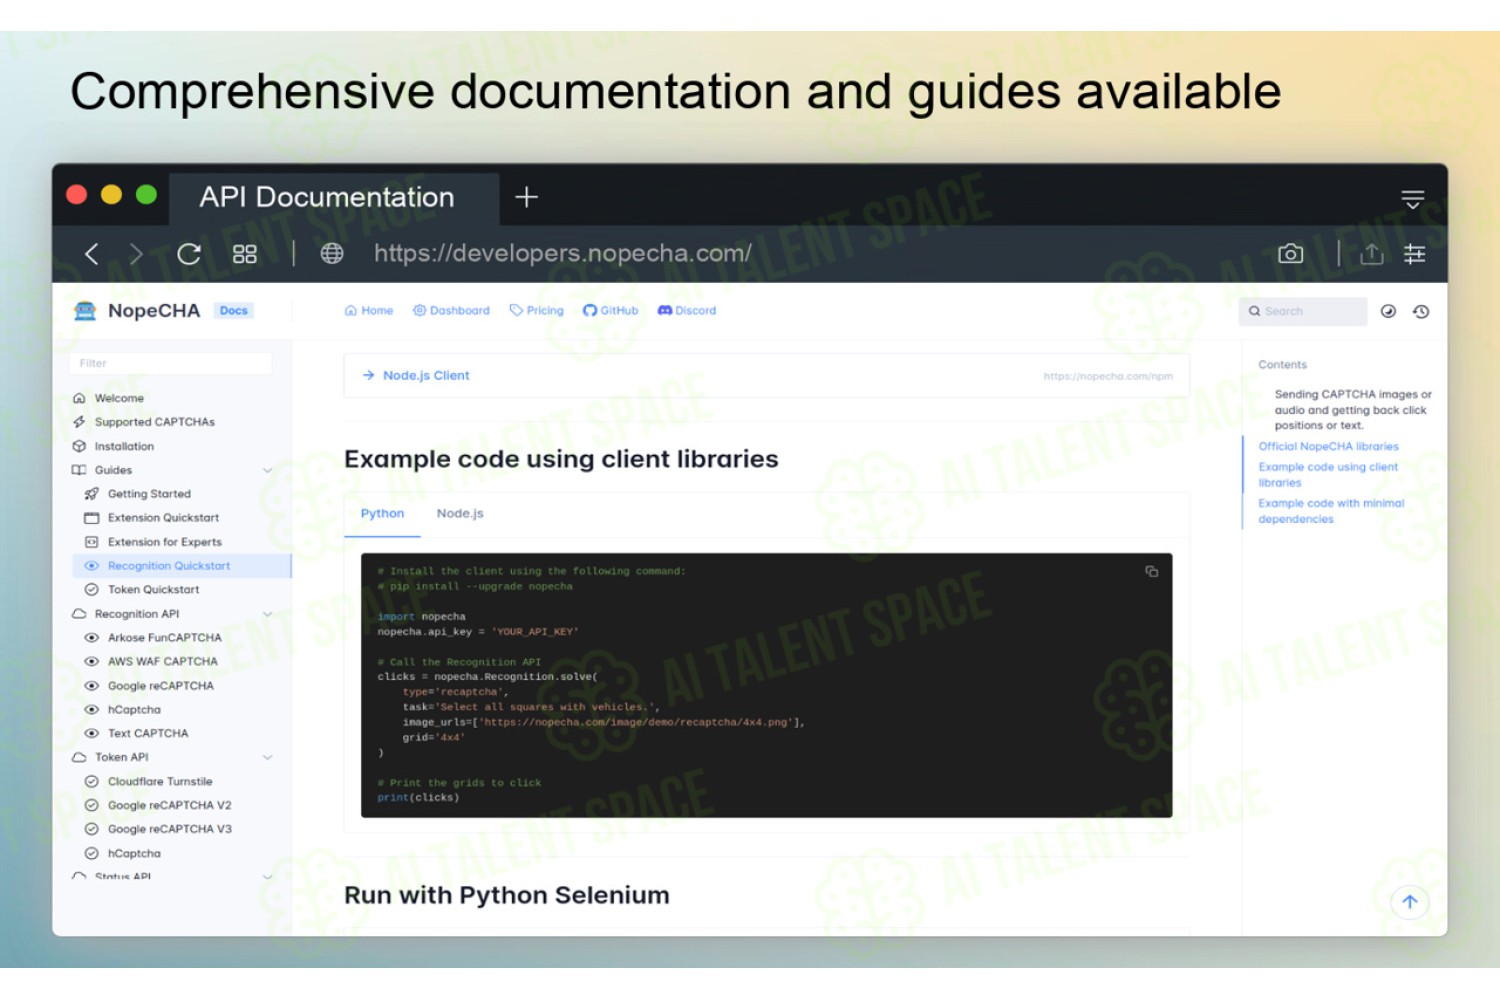Image resolution: width=1500 pixels, height=1000 pixels.
Task: Open a new tab with the plus button
Action: coord(527,197)
